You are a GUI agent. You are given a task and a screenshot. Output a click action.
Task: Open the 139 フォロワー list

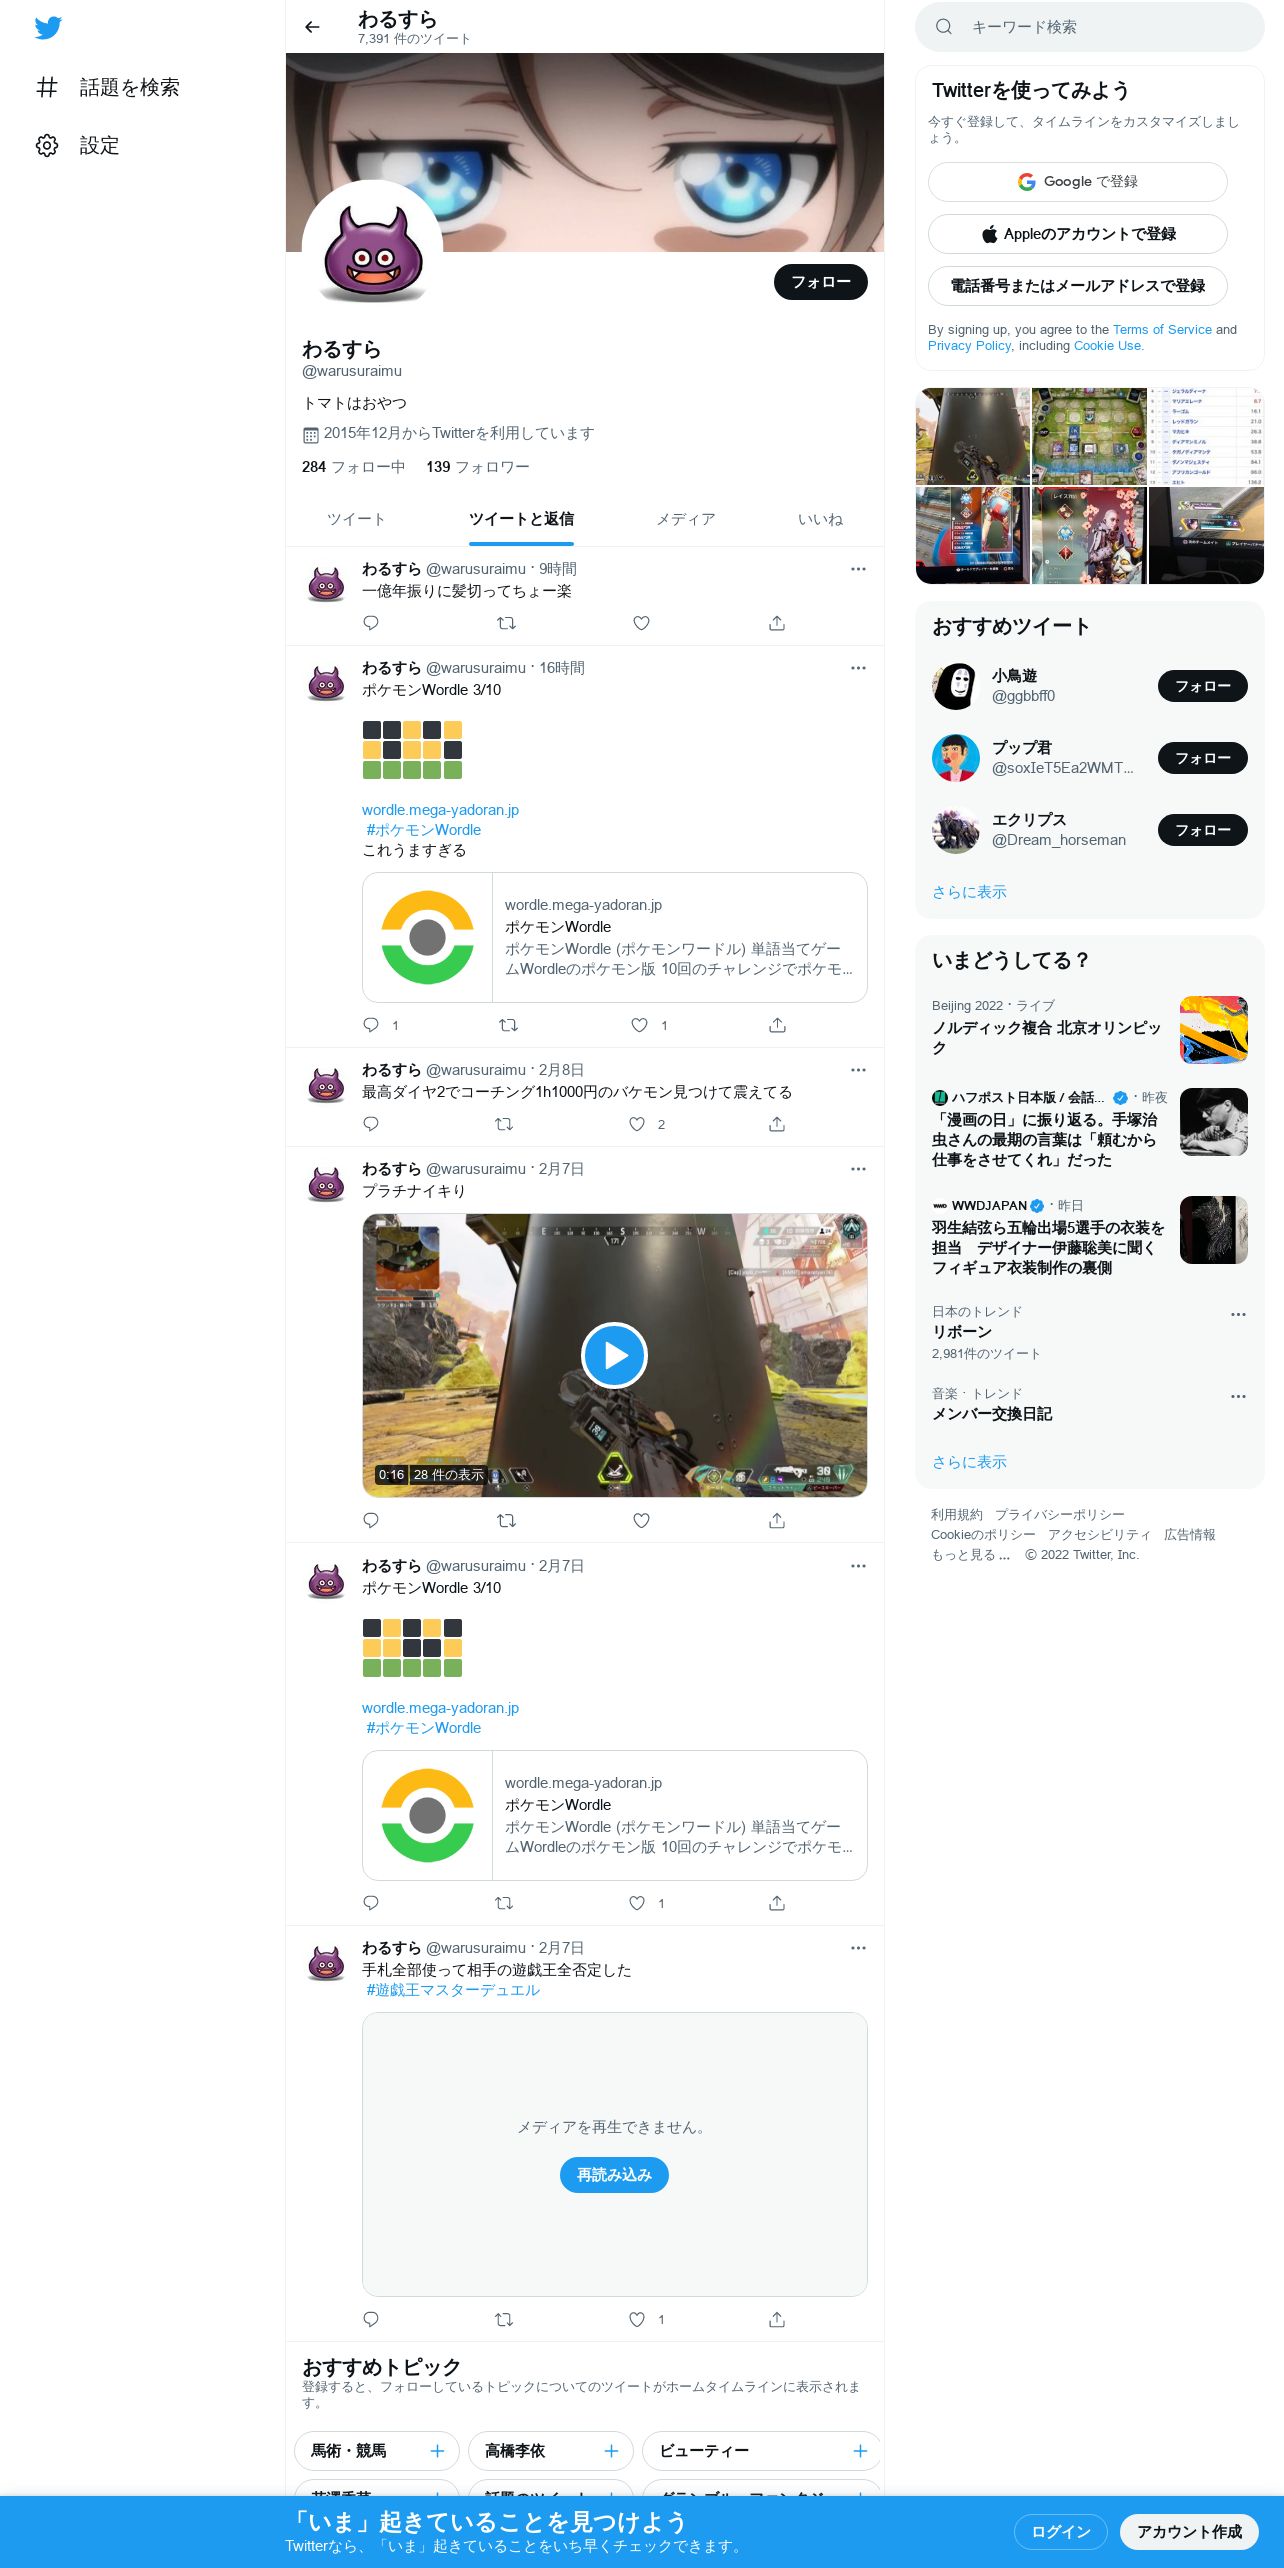coord(477,467)
